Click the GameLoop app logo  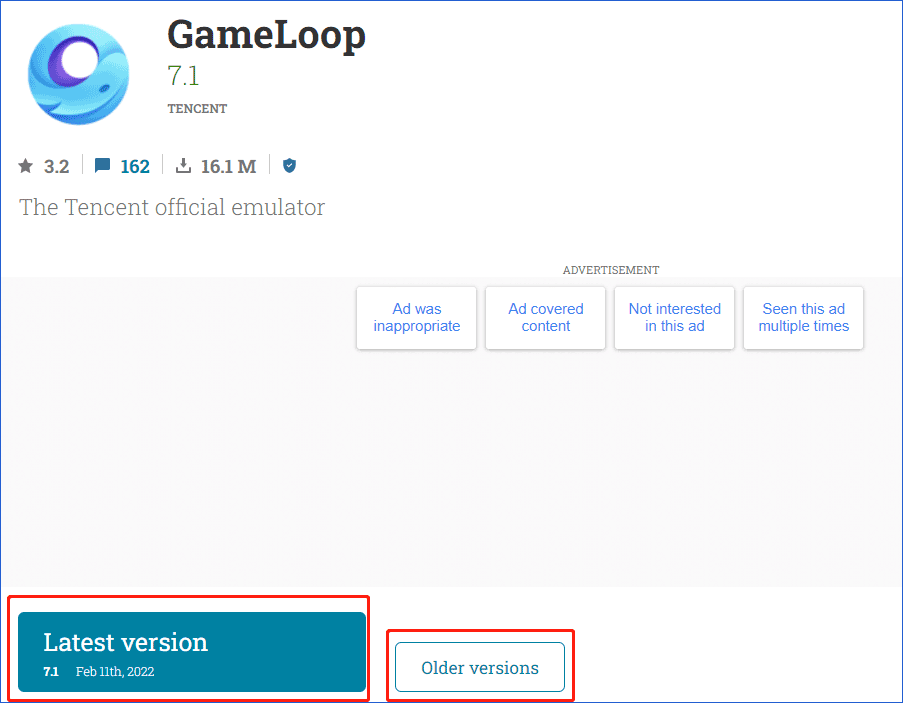click(x=78, y=74)
